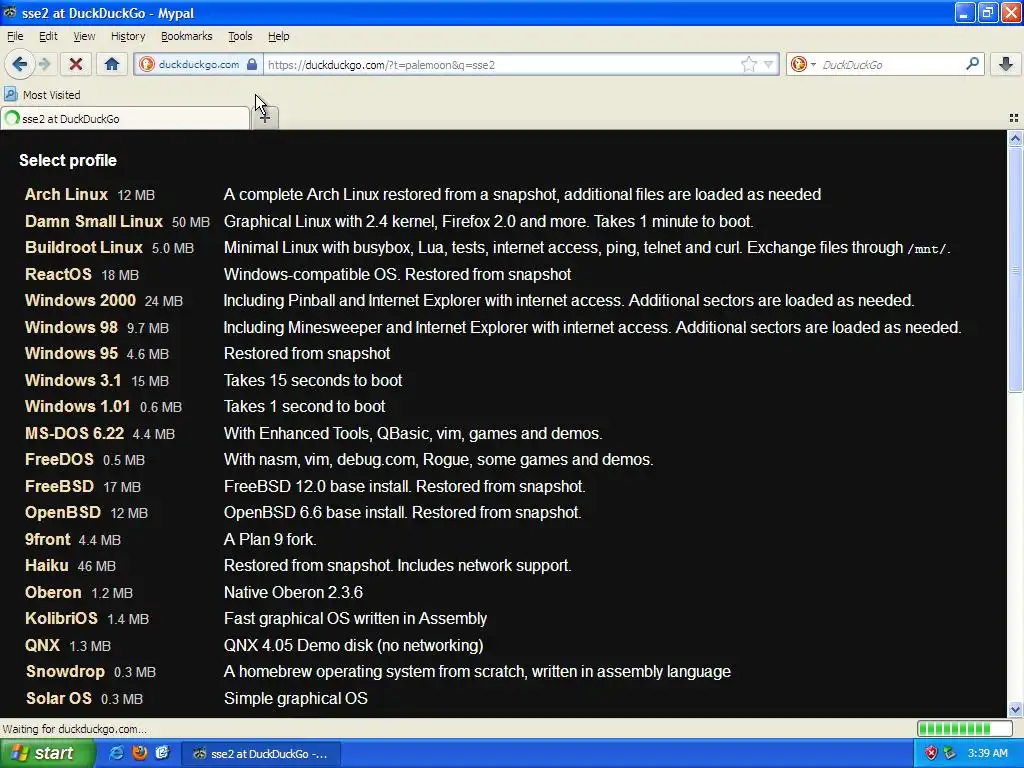Click the page loading progress bar
Screen dimensions: 1024x768
click(964, 728)
